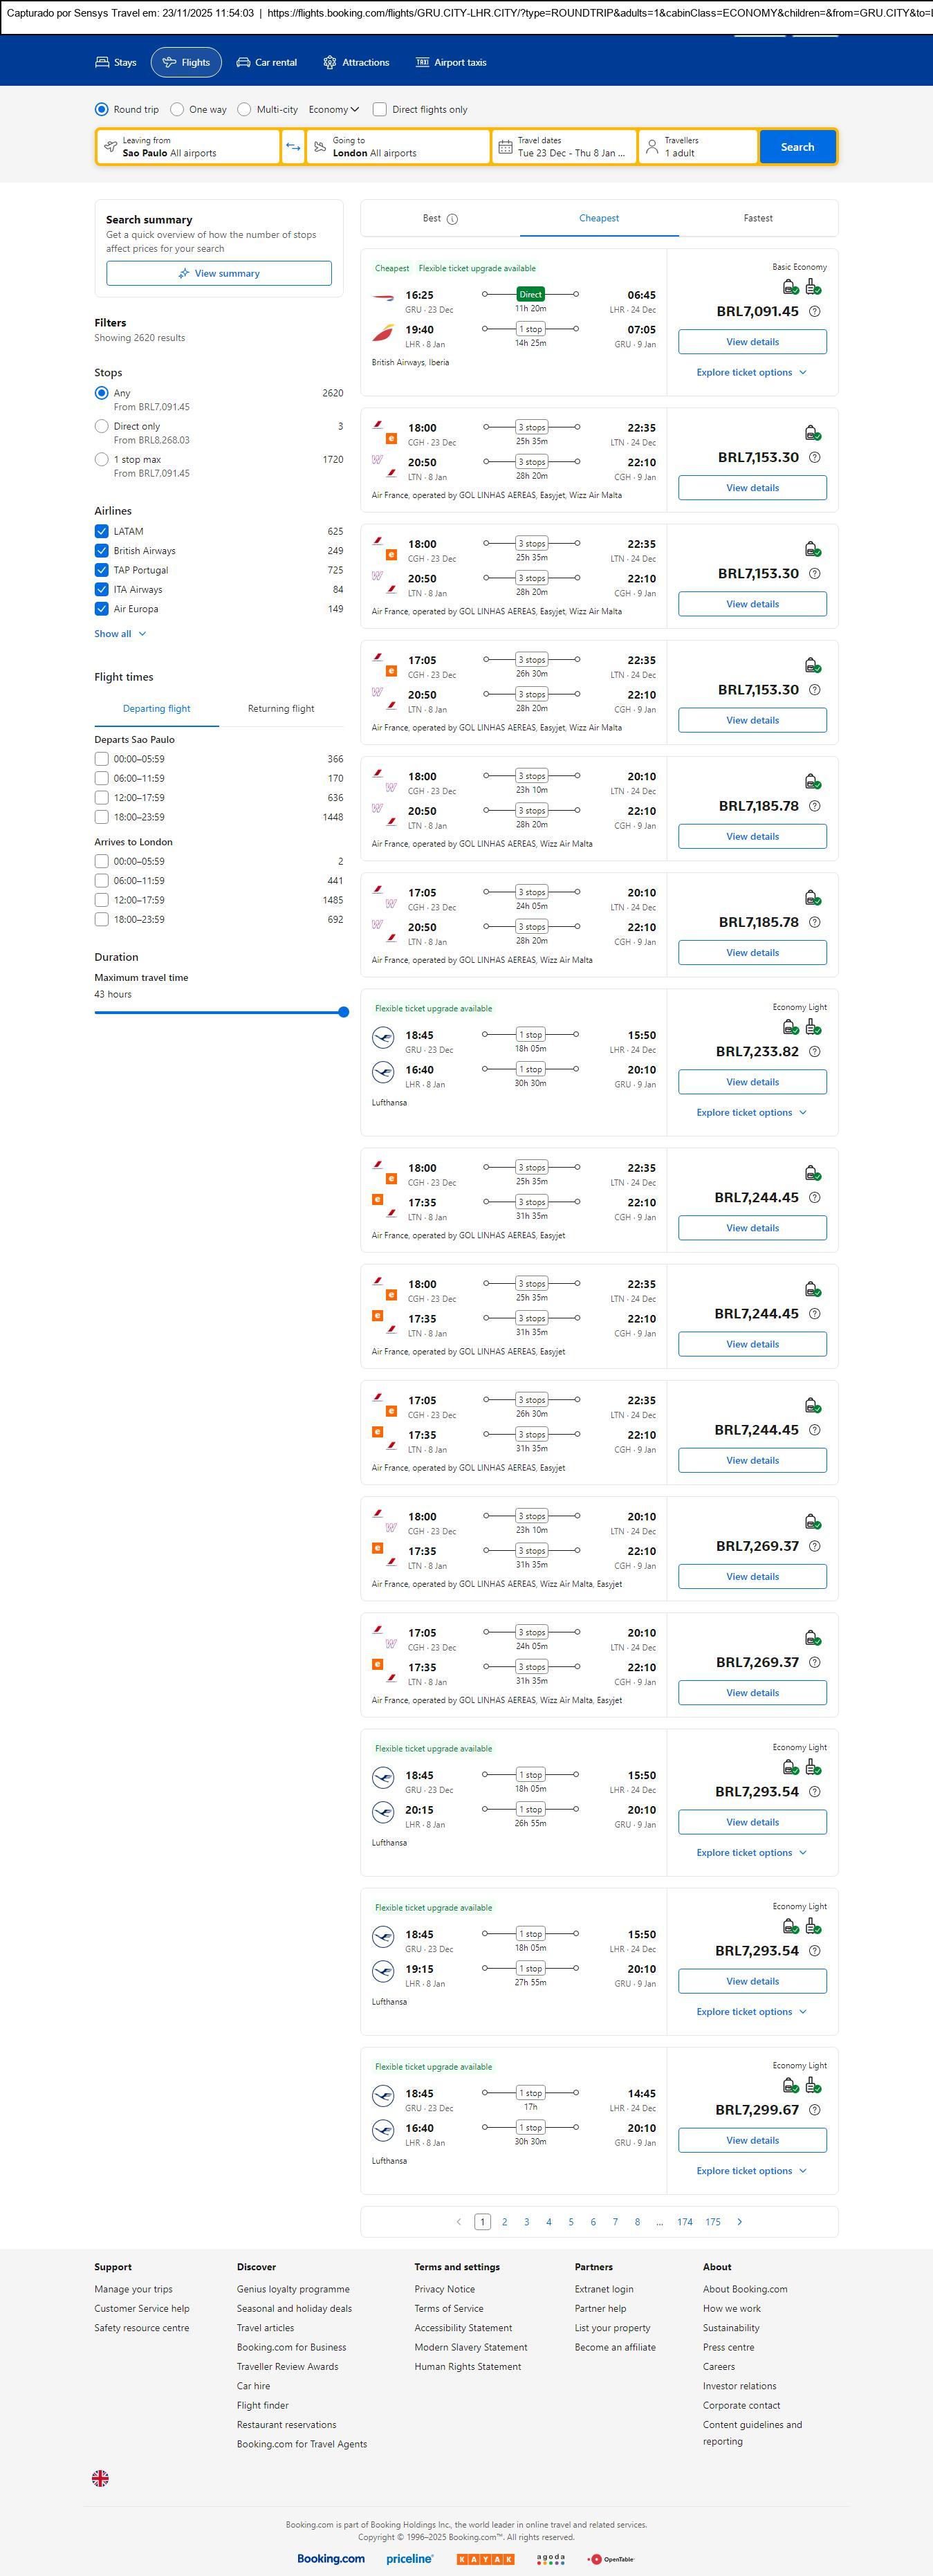933x2576 pixels.
Task: Click the info icon next to the Best tab
Action: [452, 219]
